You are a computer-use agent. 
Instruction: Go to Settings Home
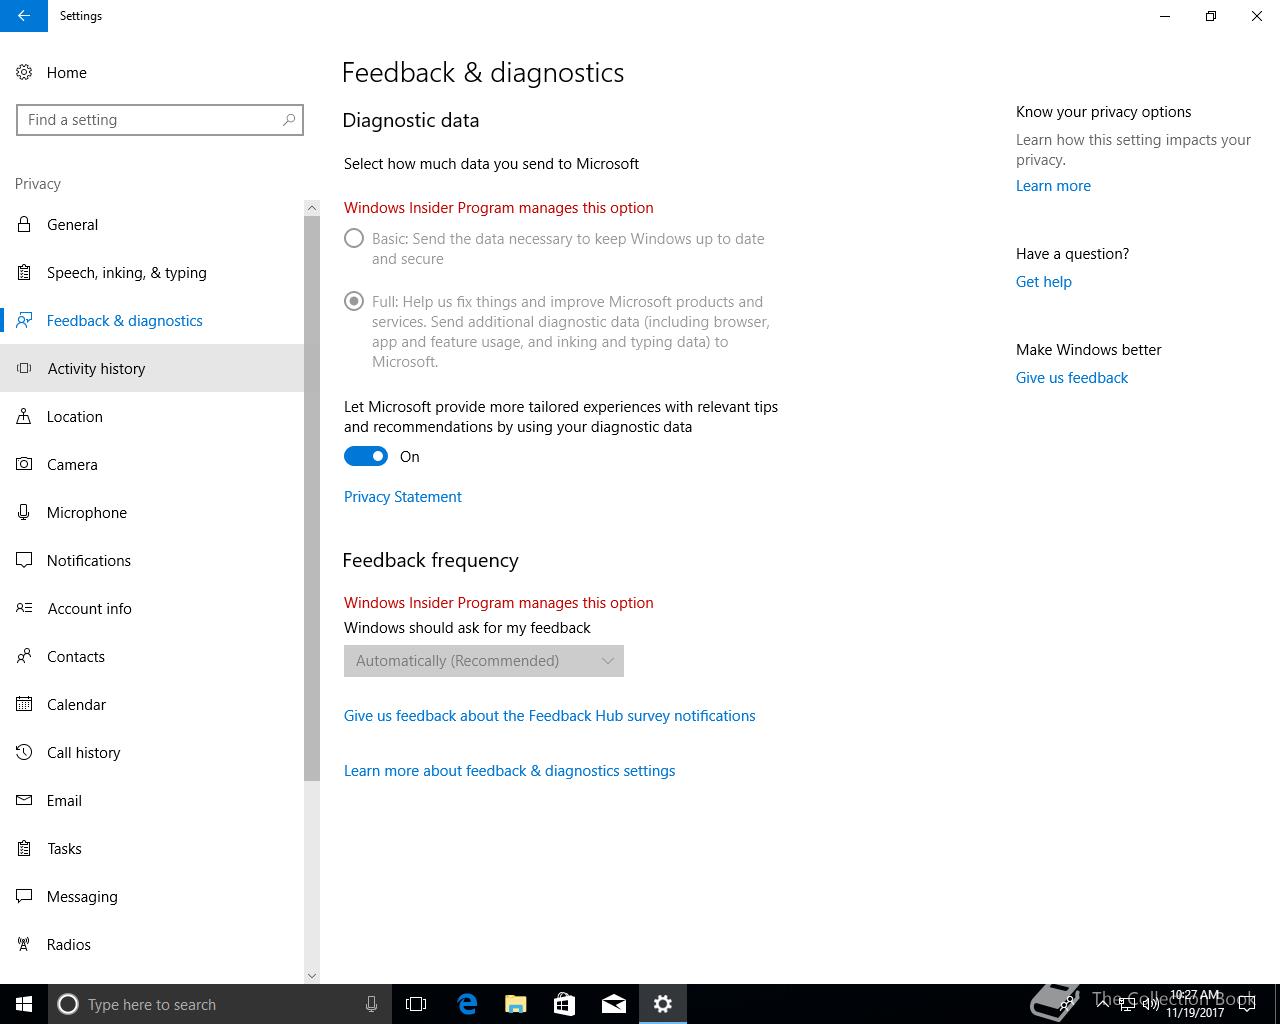click(152, 72)
